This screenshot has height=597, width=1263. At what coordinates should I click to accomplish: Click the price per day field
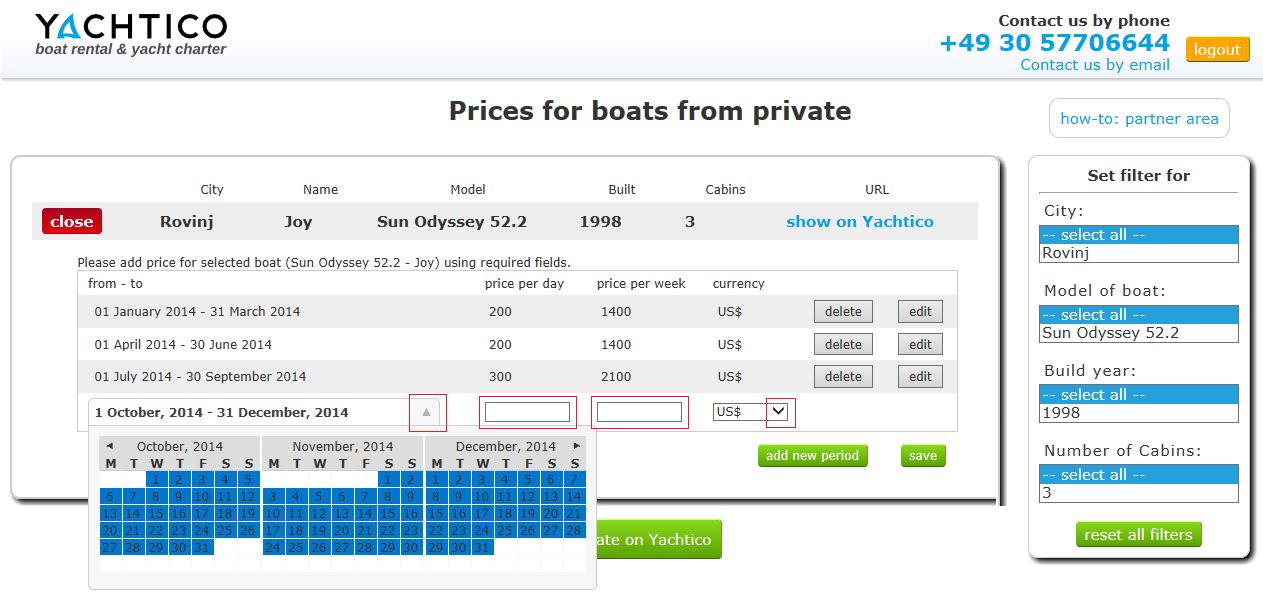point(527,412)
